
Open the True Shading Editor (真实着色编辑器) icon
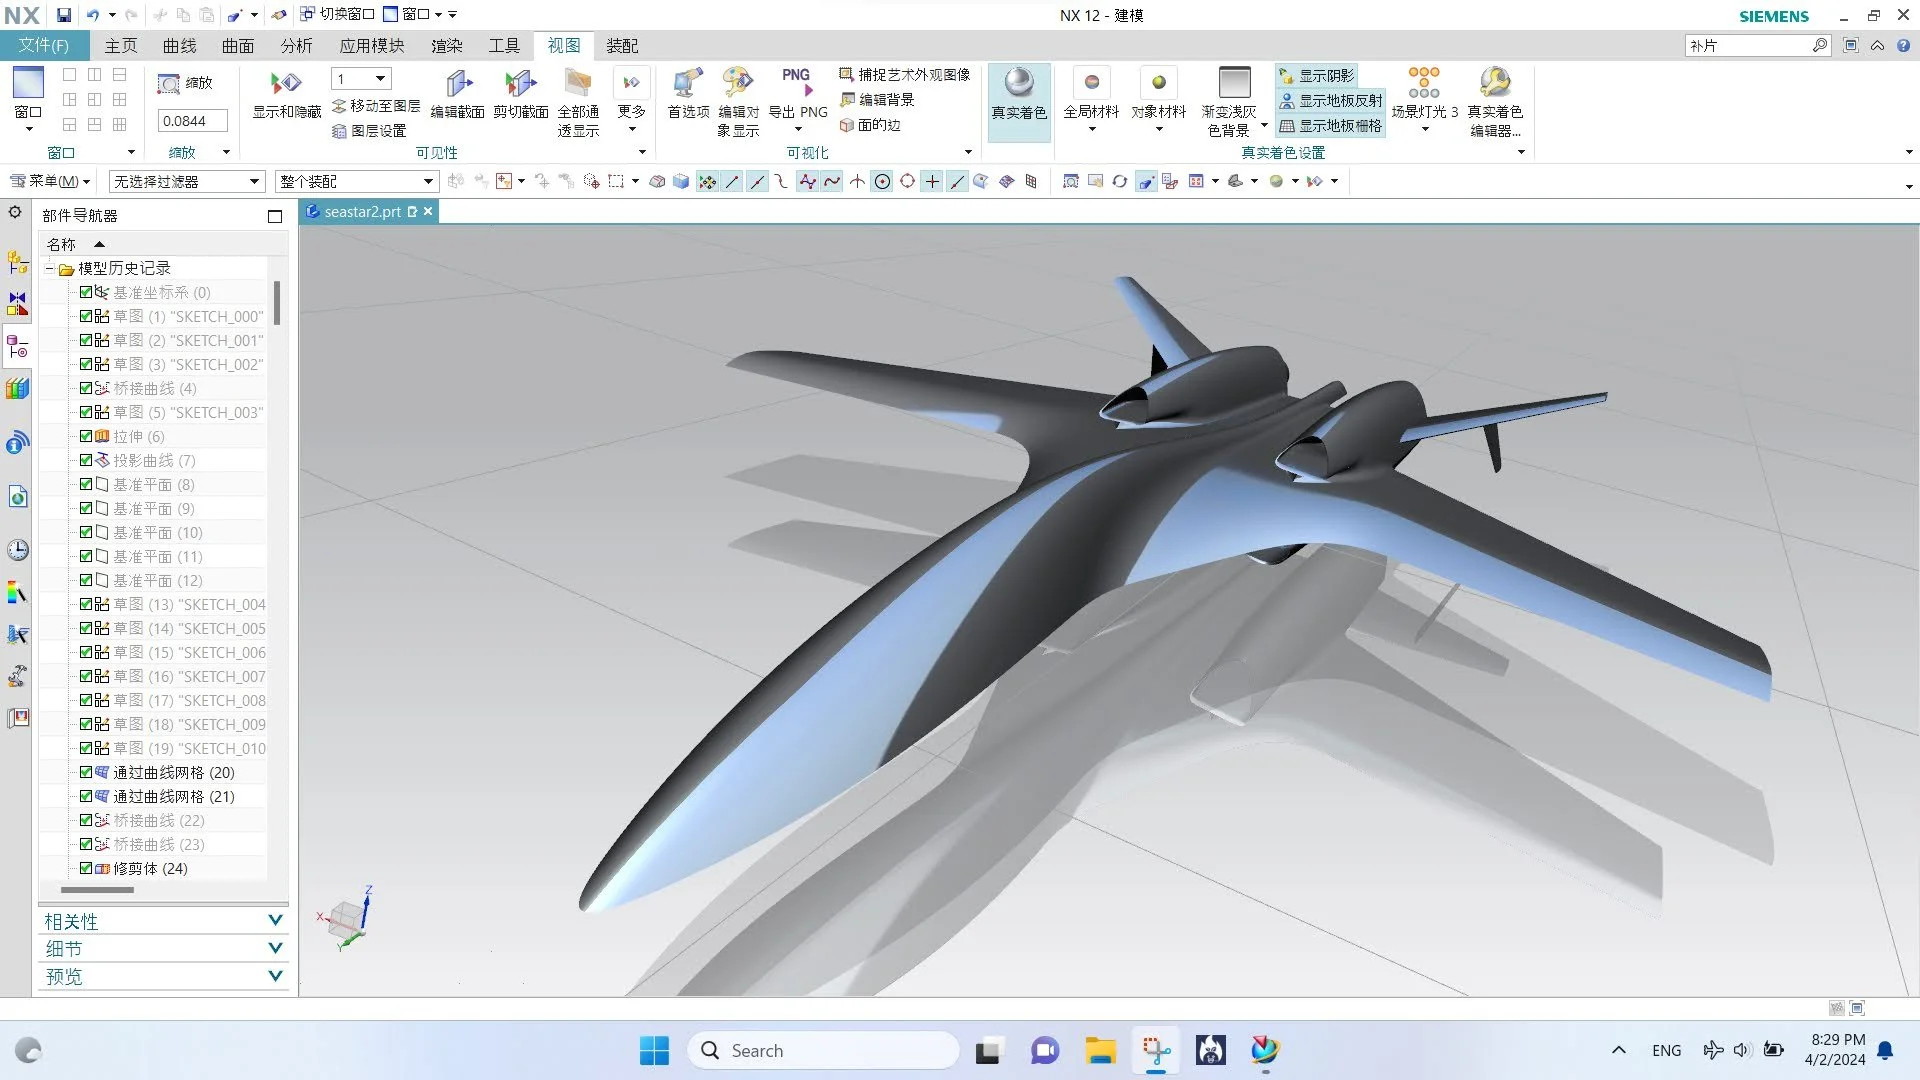click(x=1494, y=84)
